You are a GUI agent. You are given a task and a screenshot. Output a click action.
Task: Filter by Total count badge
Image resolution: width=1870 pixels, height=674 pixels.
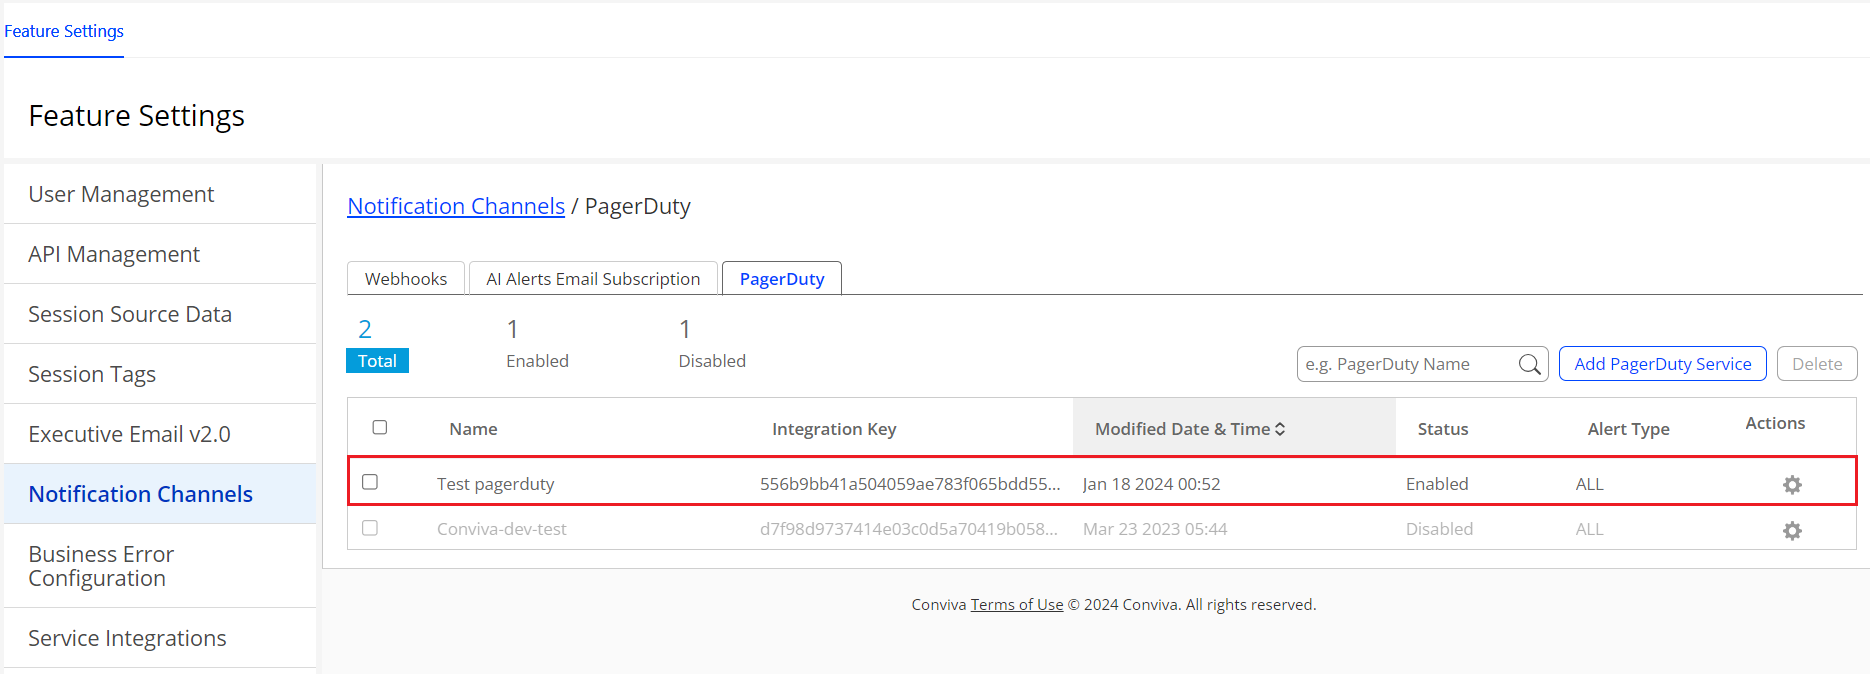377,361
